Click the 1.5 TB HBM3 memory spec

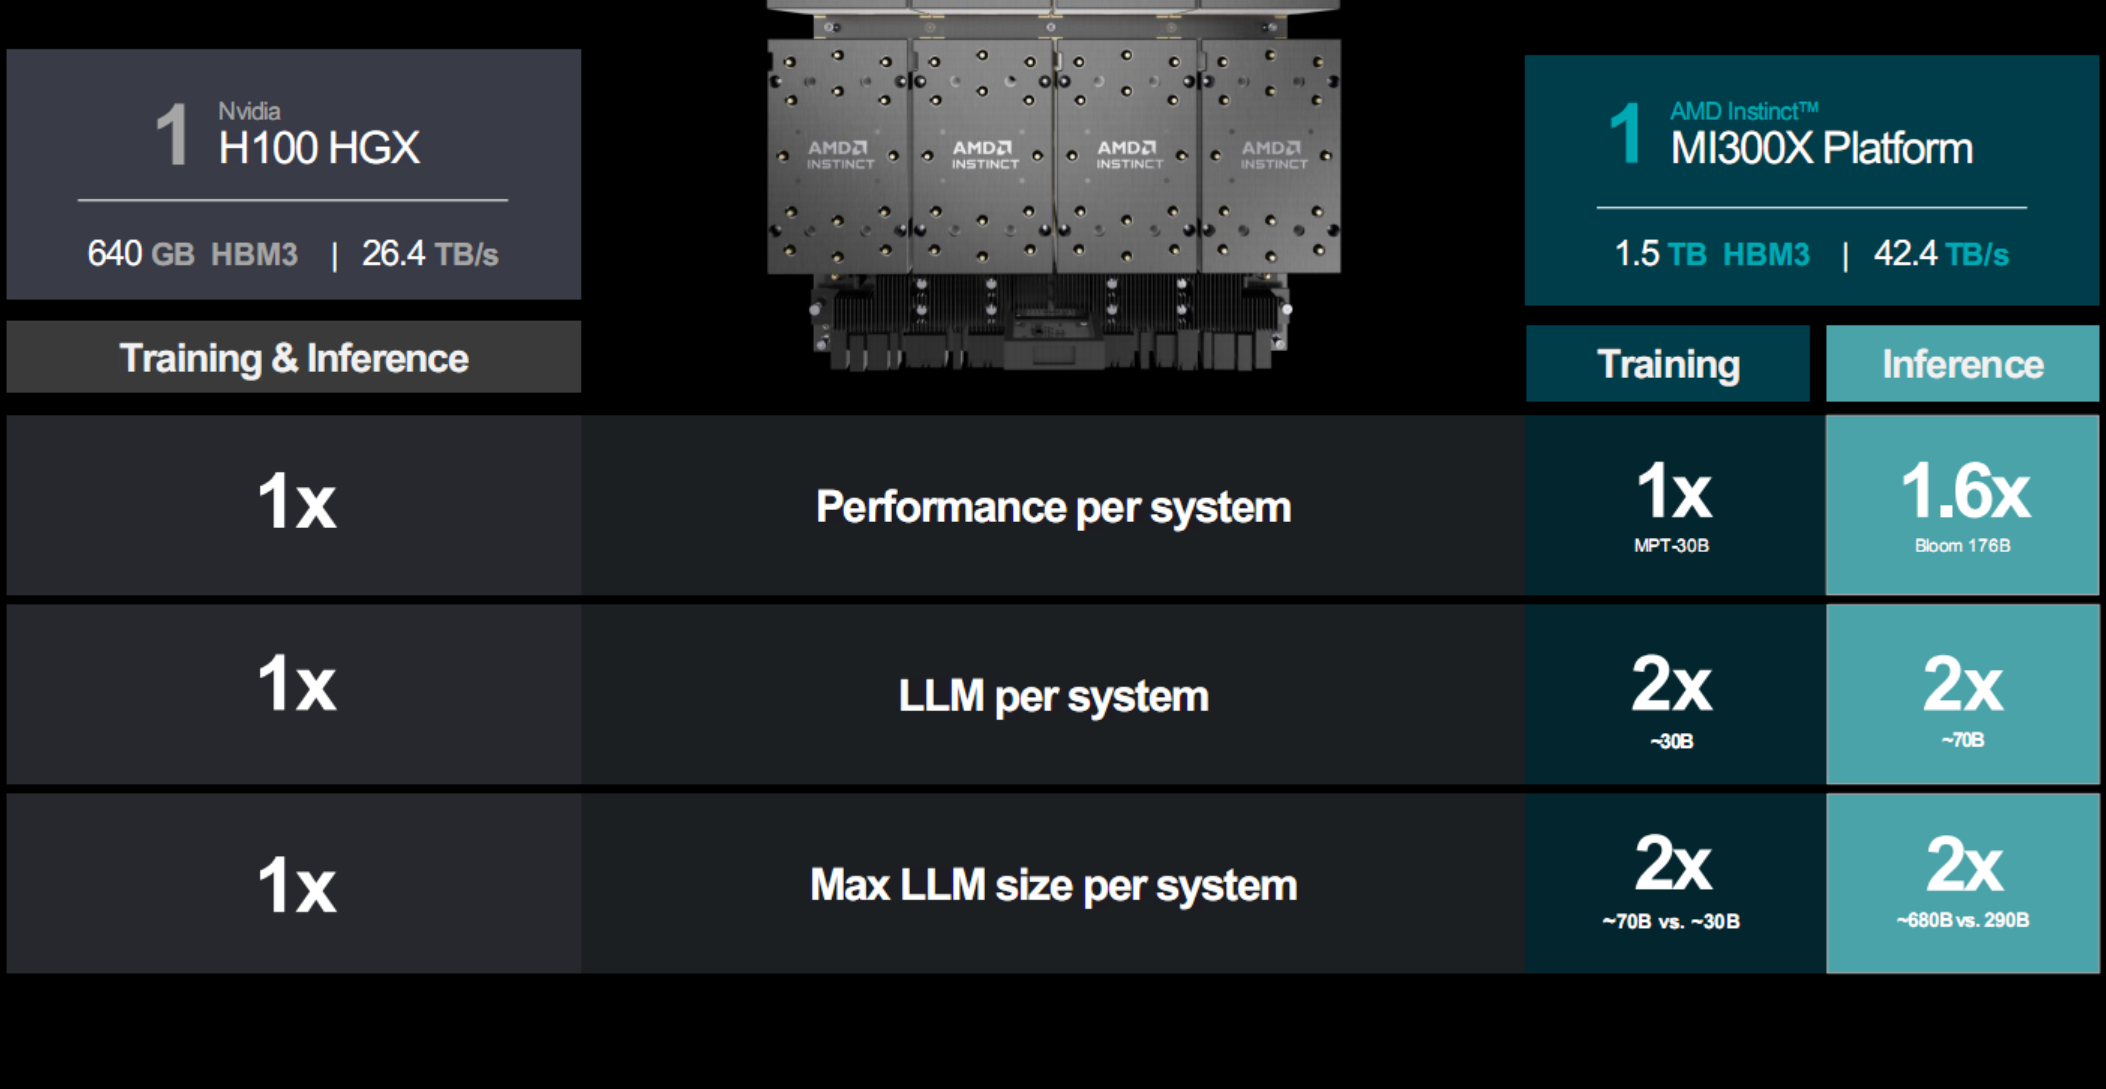click(x=1711, y=254)
